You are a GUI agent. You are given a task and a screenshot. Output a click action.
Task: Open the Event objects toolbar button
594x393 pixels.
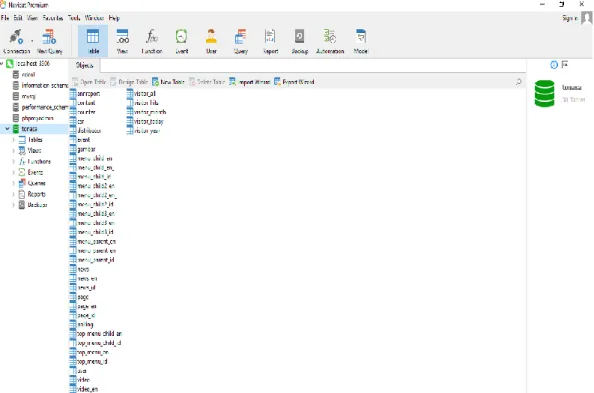click(181, 41)
